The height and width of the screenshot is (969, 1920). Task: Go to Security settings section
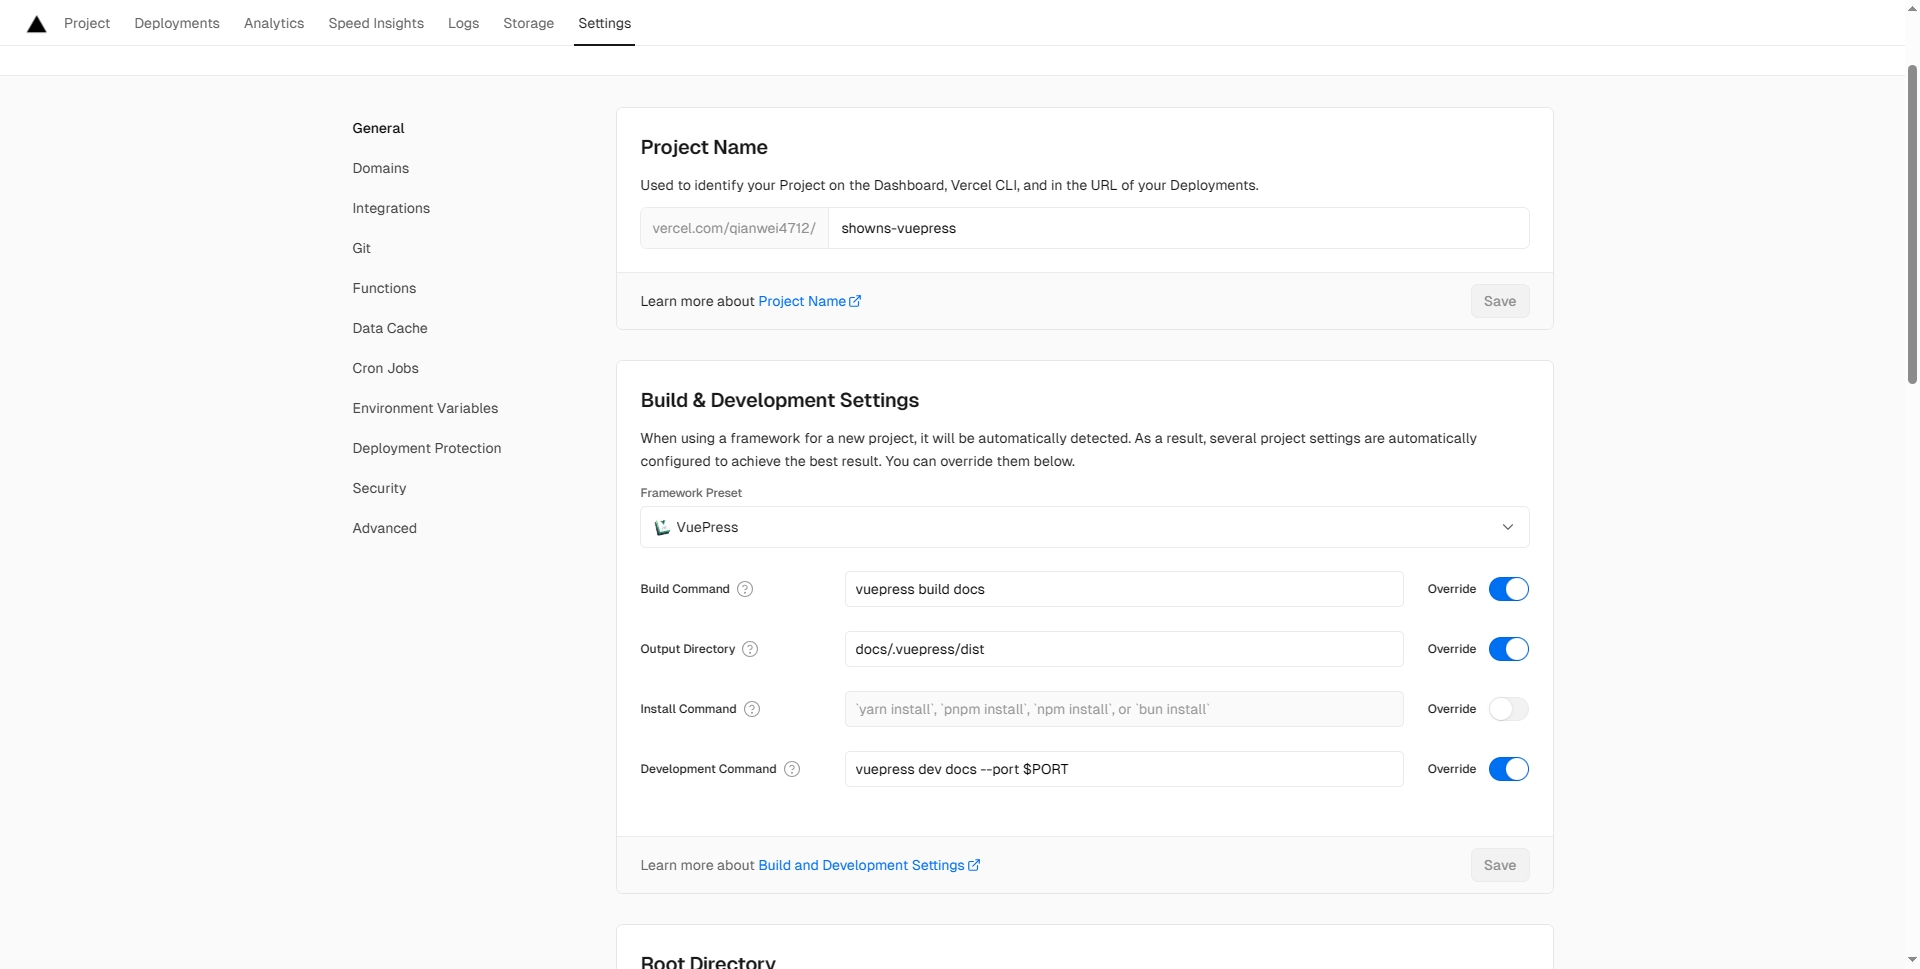379,488
